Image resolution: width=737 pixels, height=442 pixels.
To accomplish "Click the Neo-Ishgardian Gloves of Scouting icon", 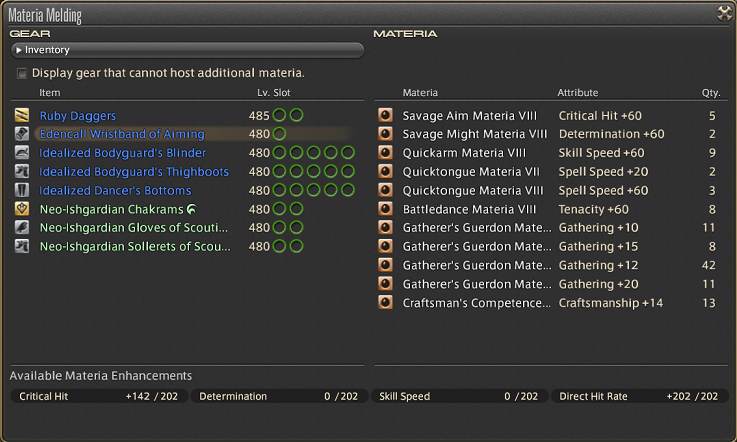I will [22, 228].
